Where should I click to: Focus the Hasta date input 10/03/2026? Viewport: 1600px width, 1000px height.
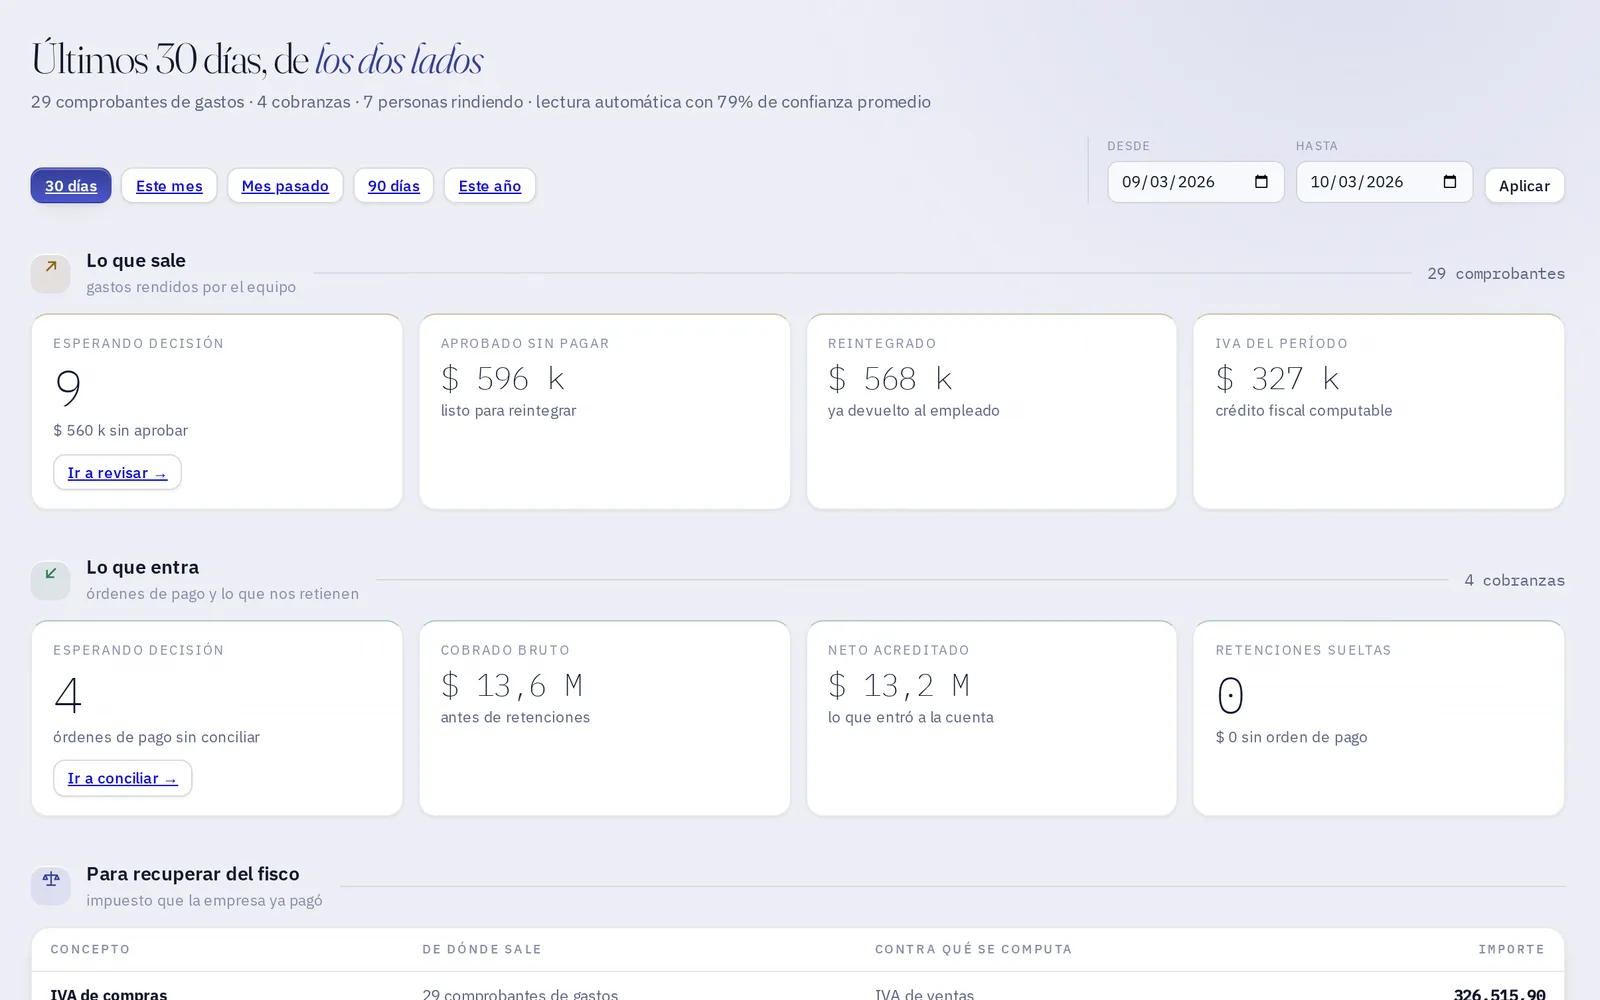[1384, 182]
